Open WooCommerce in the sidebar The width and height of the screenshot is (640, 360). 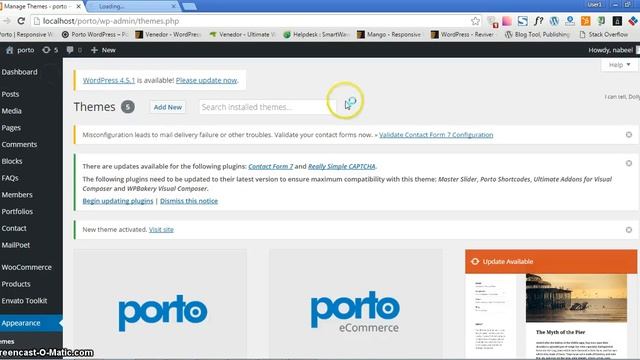click(27, 267)
